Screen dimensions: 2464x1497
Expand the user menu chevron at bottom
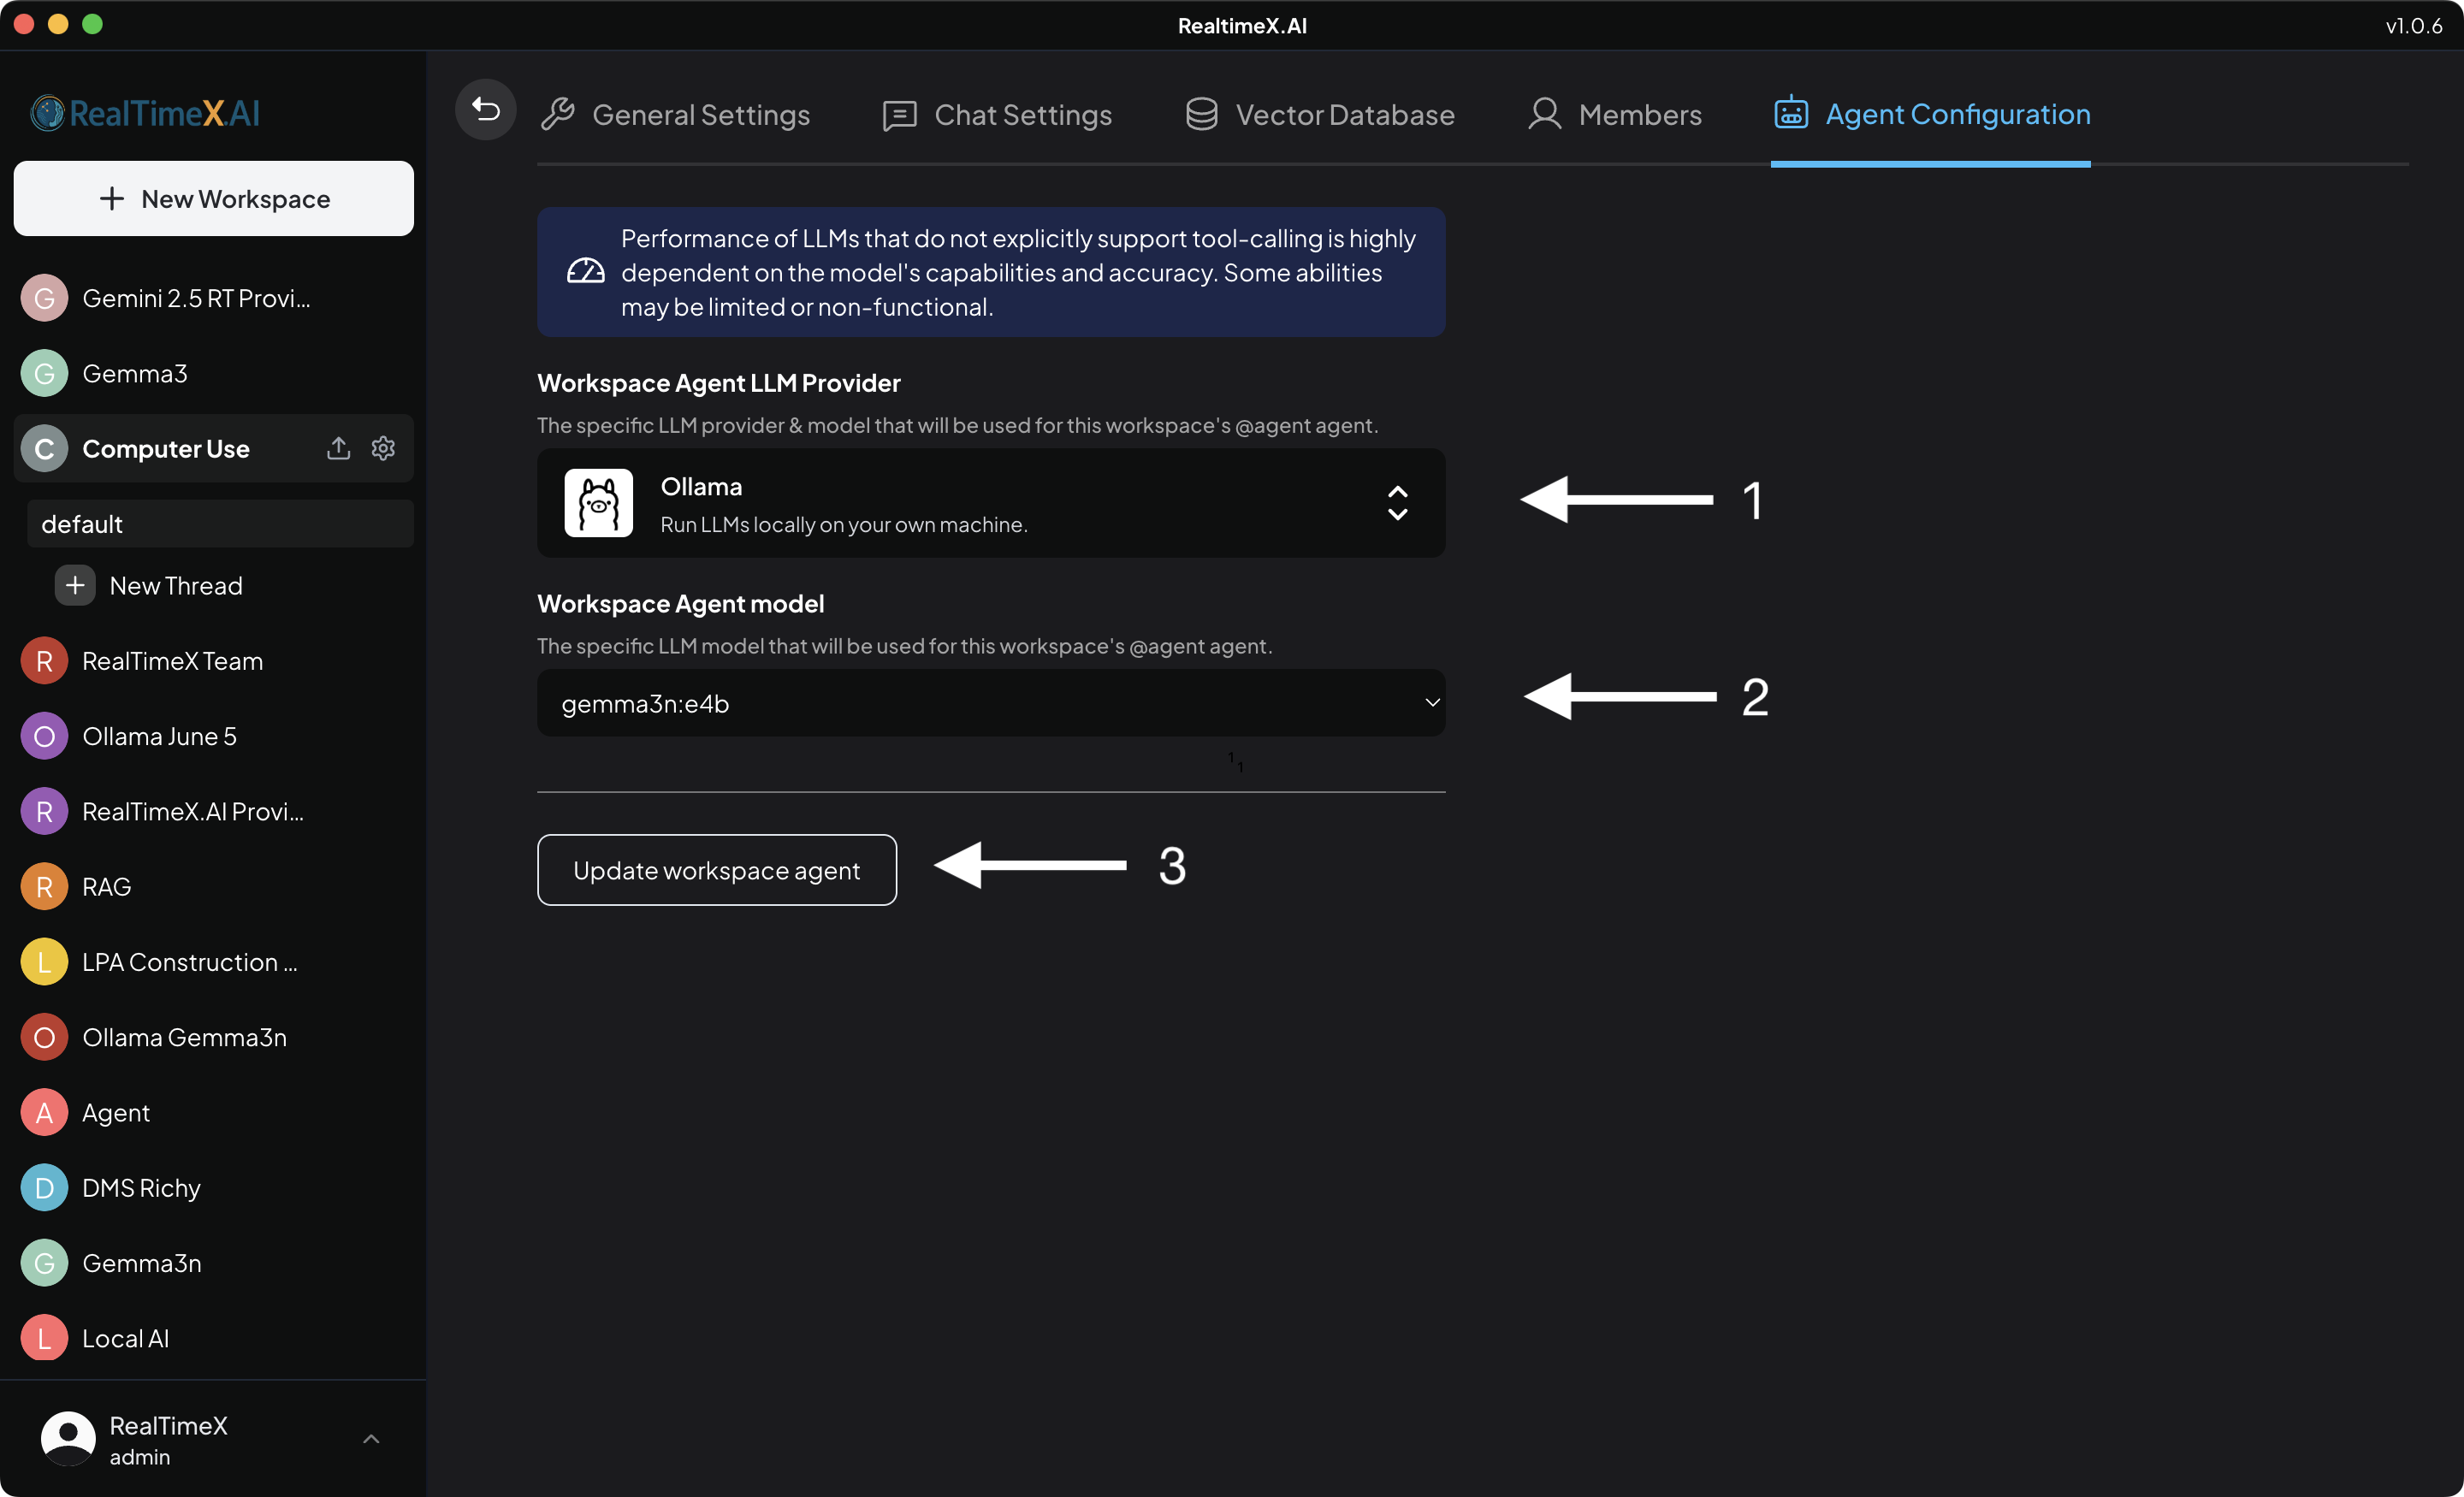(371, 1439)
